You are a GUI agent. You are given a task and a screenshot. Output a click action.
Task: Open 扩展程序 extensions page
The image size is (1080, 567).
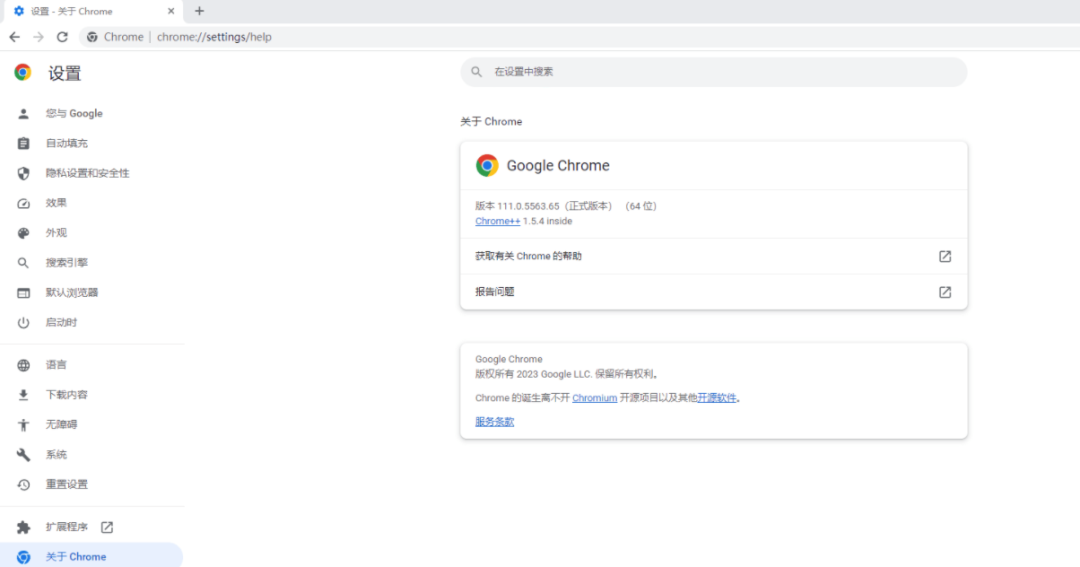pyautogui.click(x=92, y=527)
